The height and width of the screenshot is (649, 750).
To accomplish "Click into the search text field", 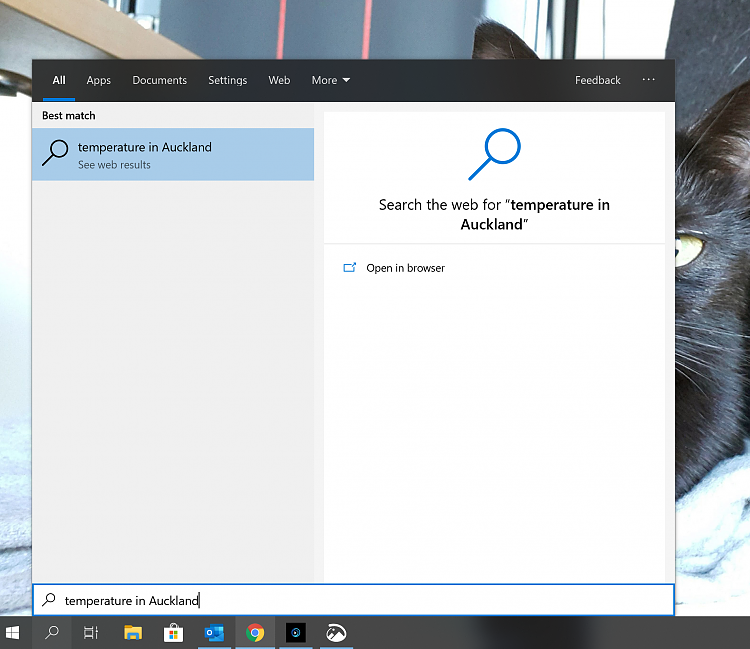I will tap(353, 600).
